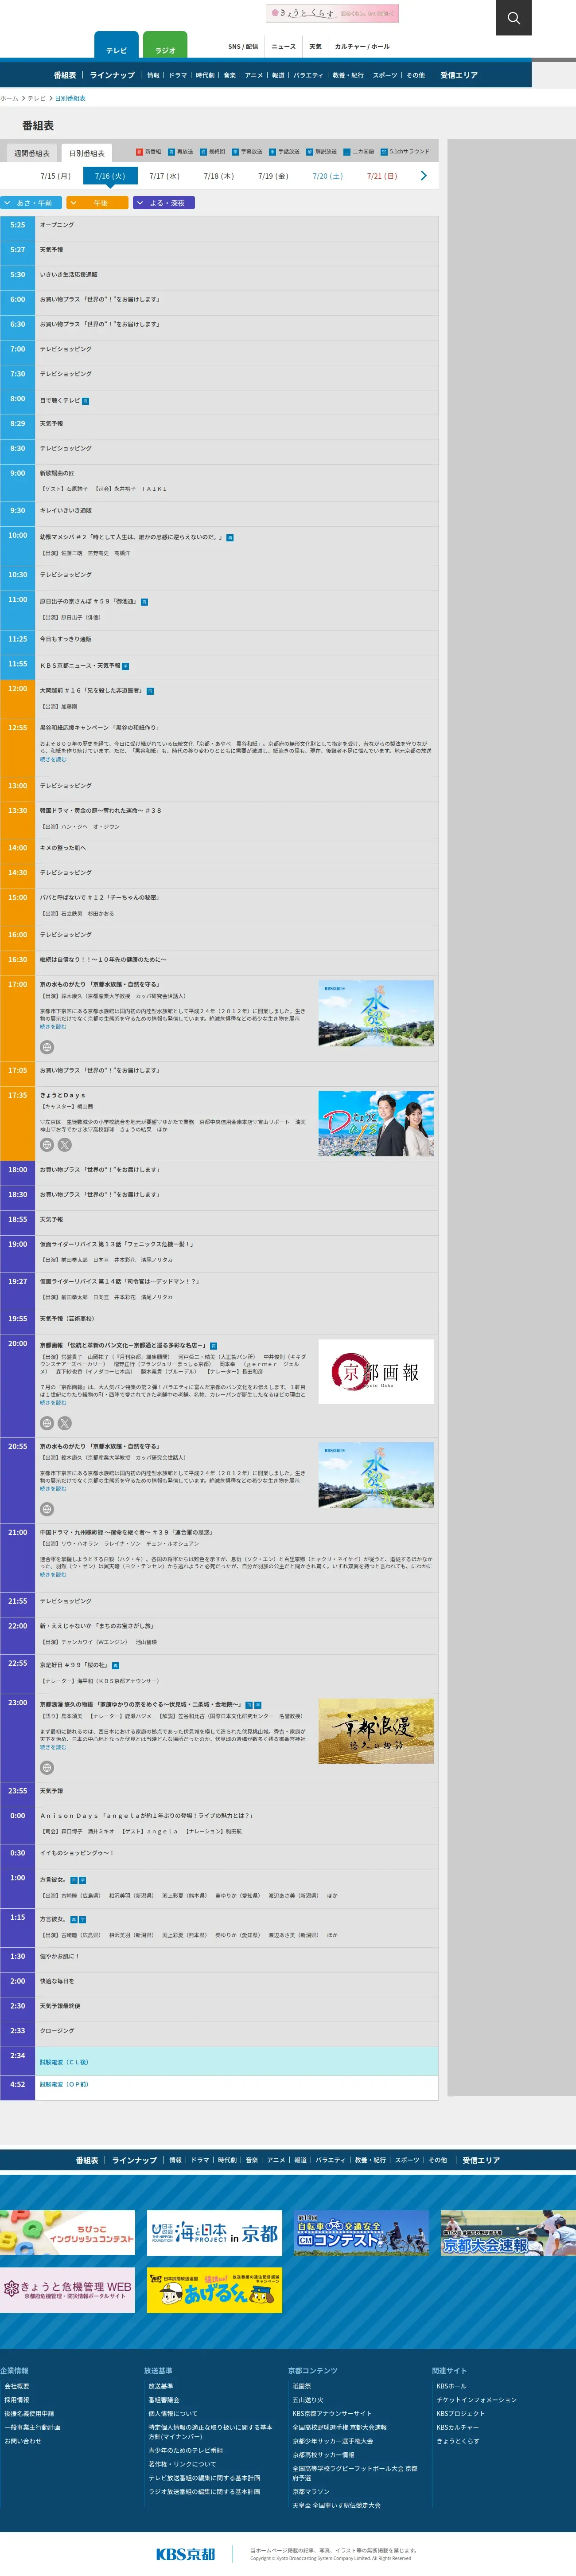The height and width of the screenshot is (2576, 576).
Task: Switch to 週間番組表 tab
Action: (32, 153)
